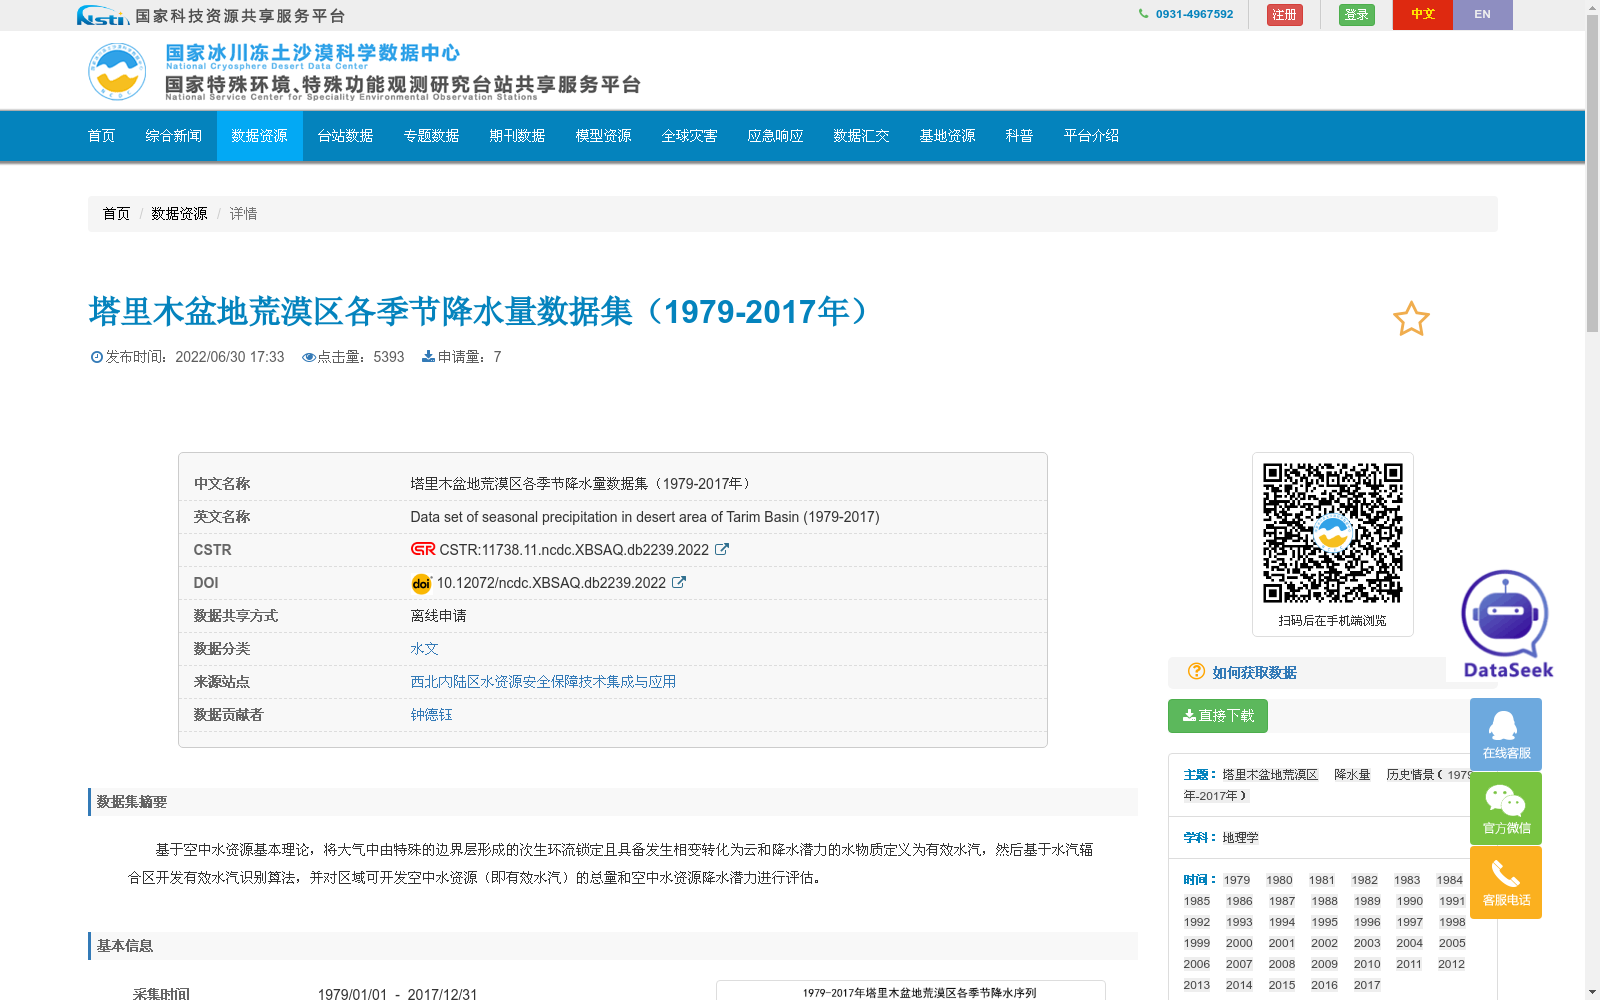Click the red CSTR logo icon
This screenshot has width=1600, height=1000.
pyautogui.click(x=423, y=549)
